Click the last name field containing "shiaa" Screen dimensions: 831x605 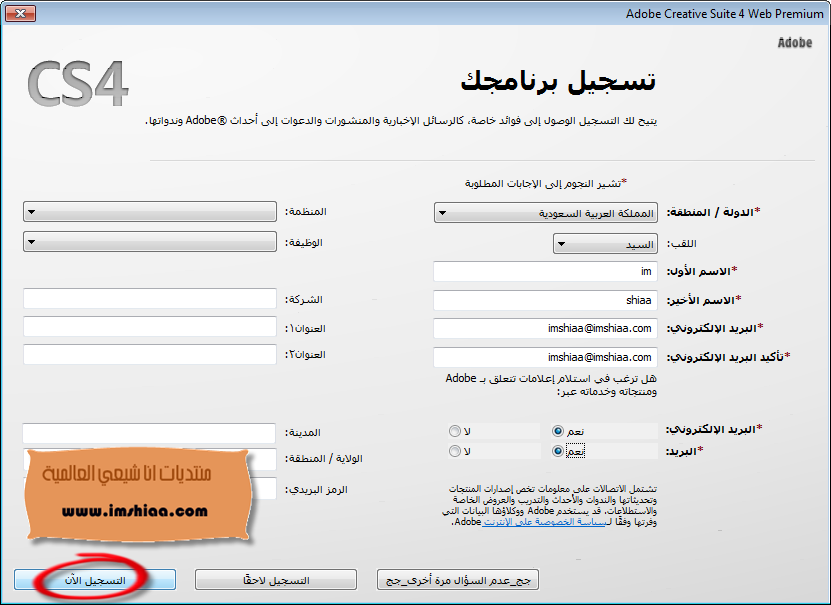click(545, 300)
